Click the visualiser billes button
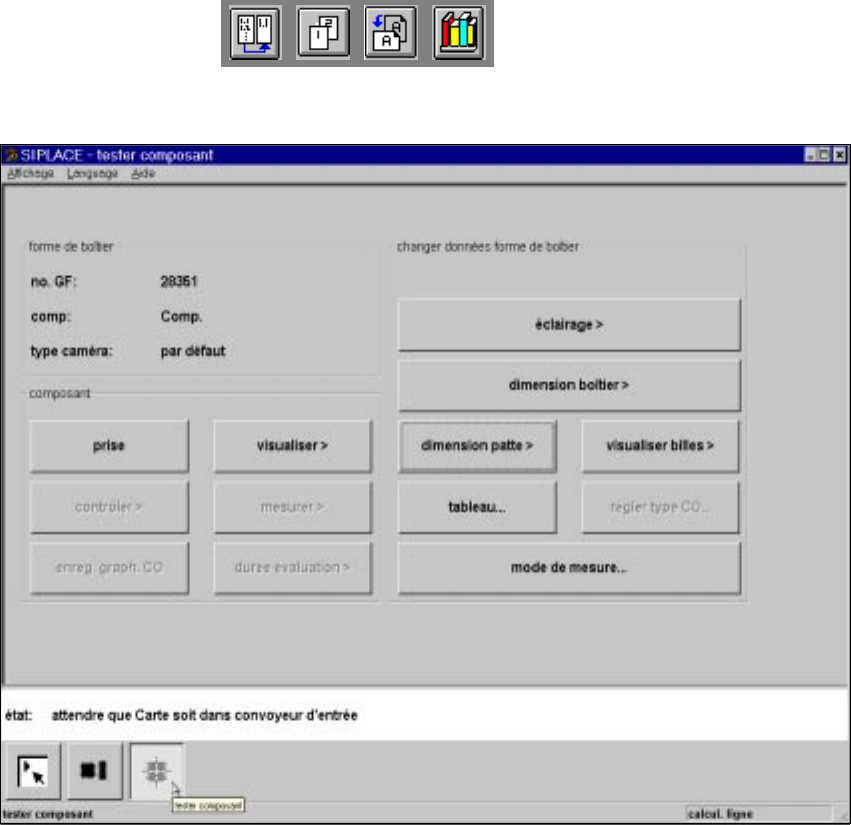 pyautogui.click(x=660, y=446)
